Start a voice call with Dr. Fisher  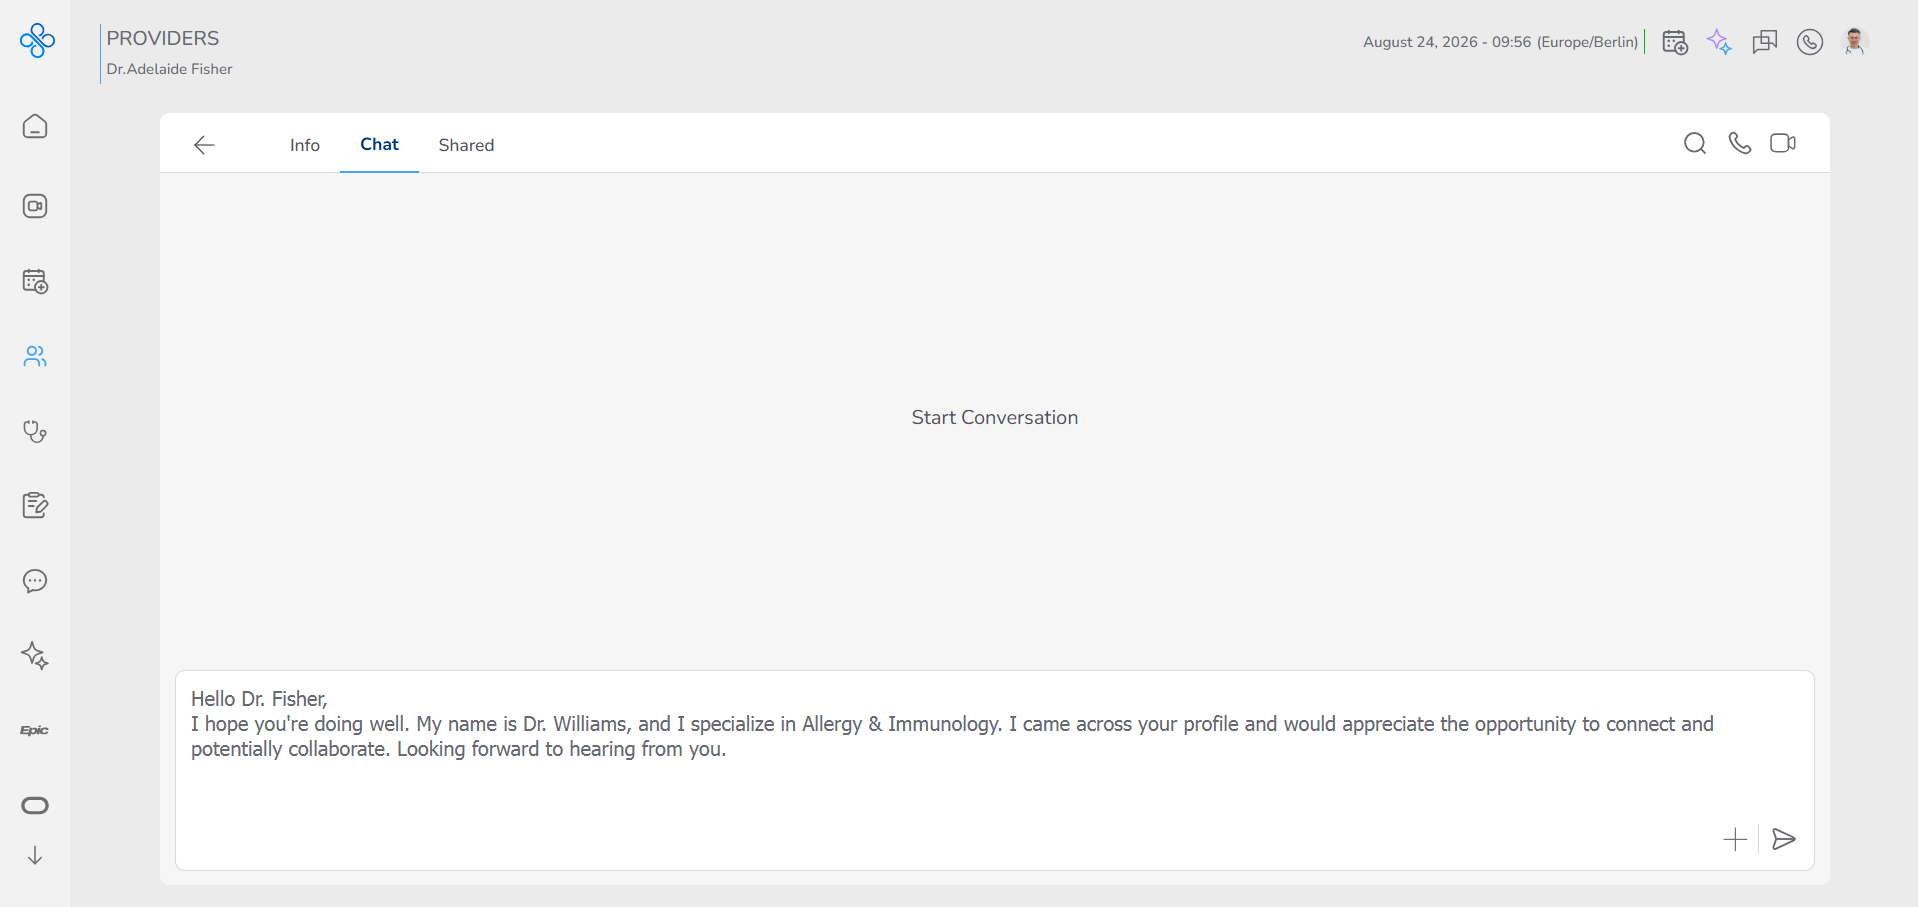point(1740,143)
